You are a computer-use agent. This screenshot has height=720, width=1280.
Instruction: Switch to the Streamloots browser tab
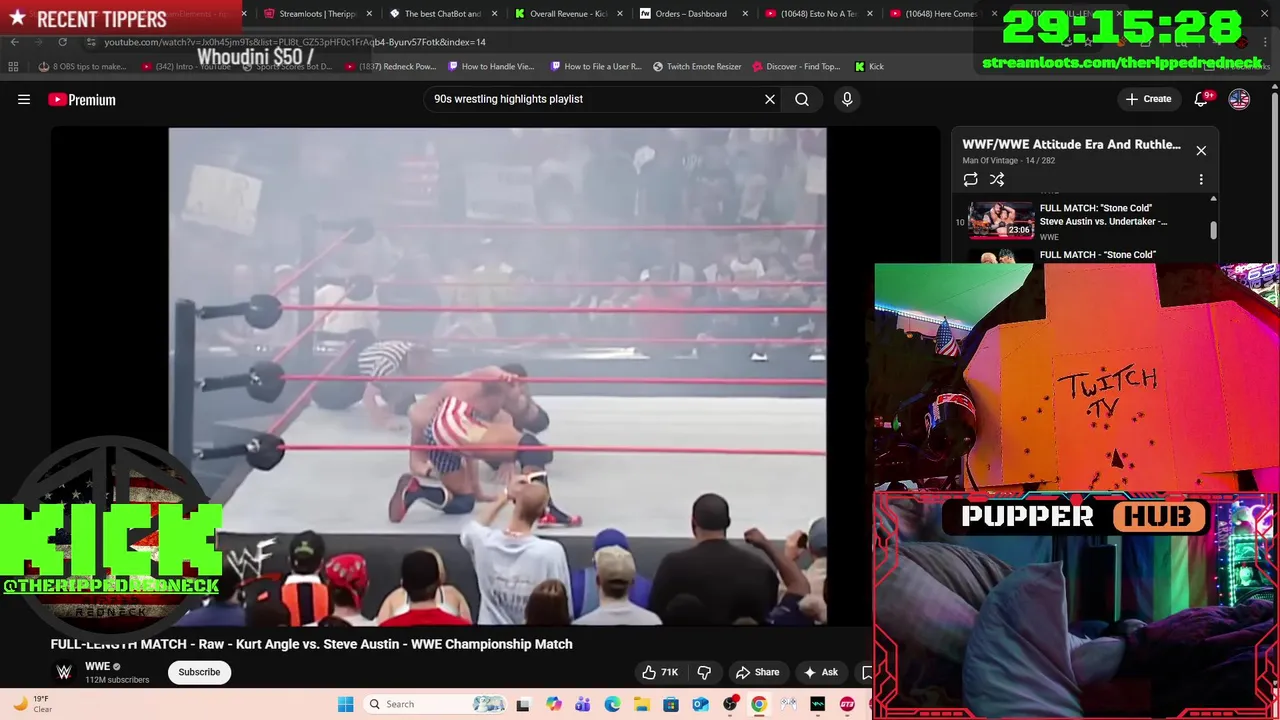318,14
